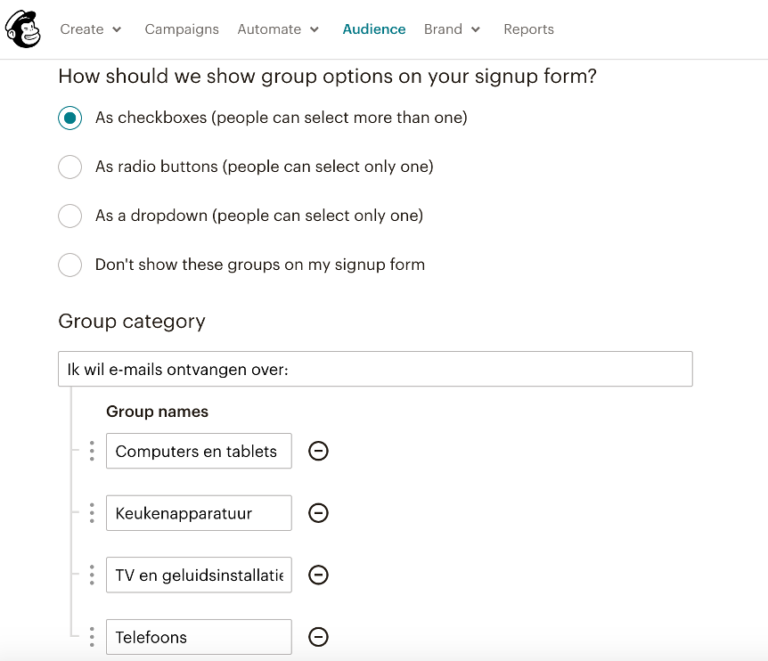
Task: Expand the Brand dropdown
Action: [x=451, y=29]
